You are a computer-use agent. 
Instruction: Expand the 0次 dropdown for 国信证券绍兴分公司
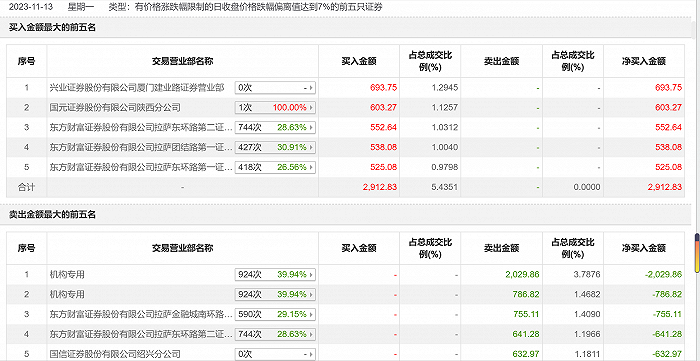pos(275,354)
